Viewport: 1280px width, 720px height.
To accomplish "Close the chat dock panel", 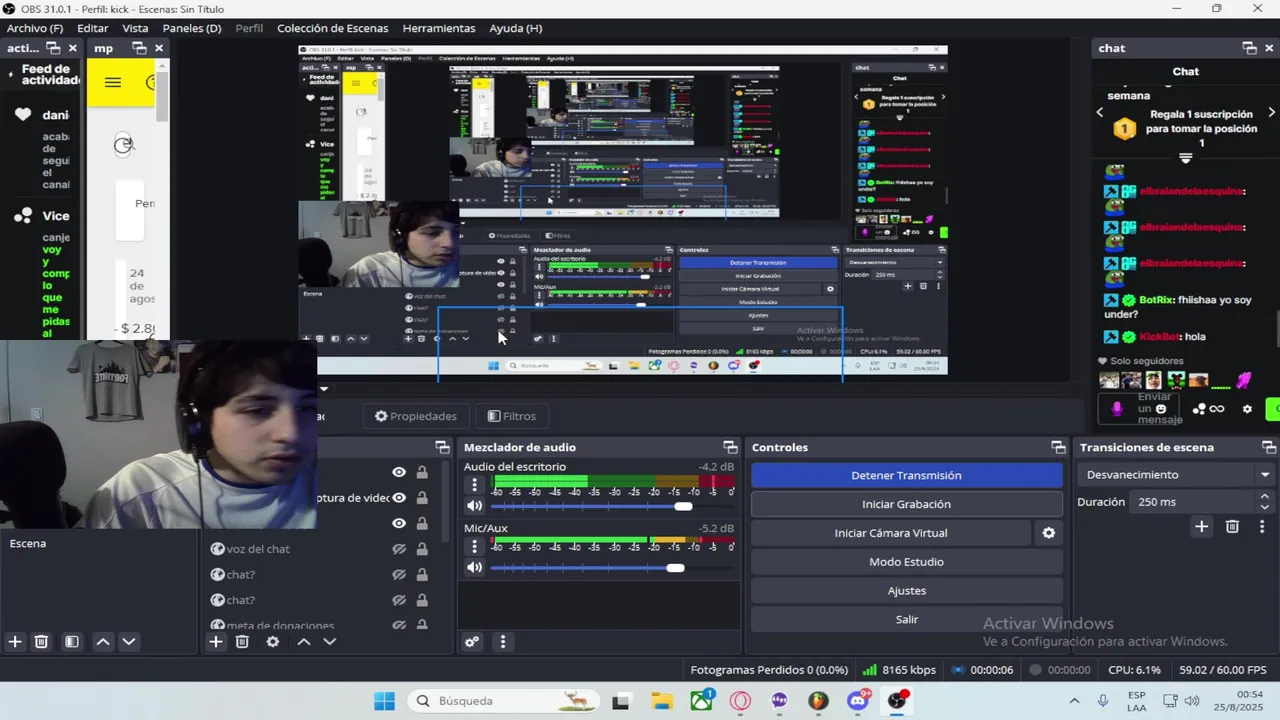I will (1270, 48).
